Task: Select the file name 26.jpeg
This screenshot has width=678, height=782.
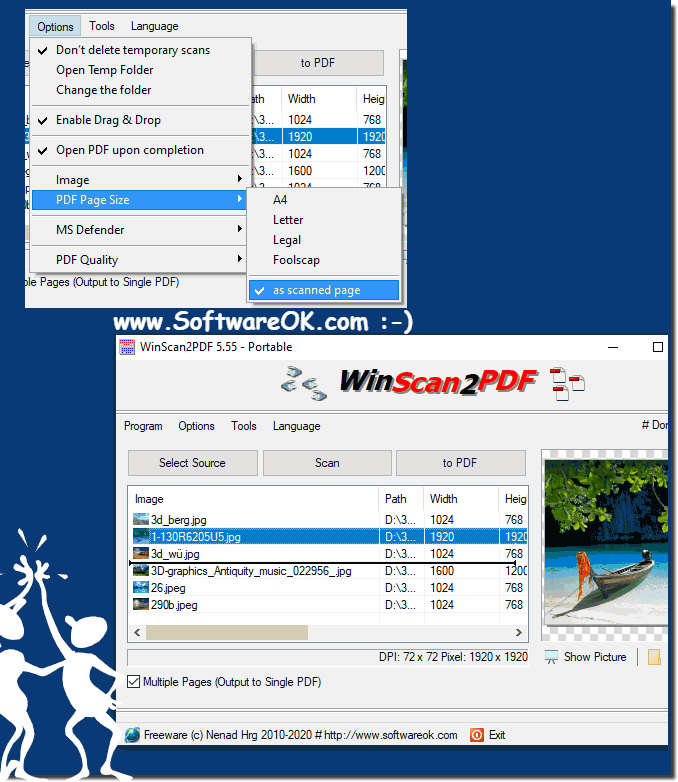Action: point(168,587)
